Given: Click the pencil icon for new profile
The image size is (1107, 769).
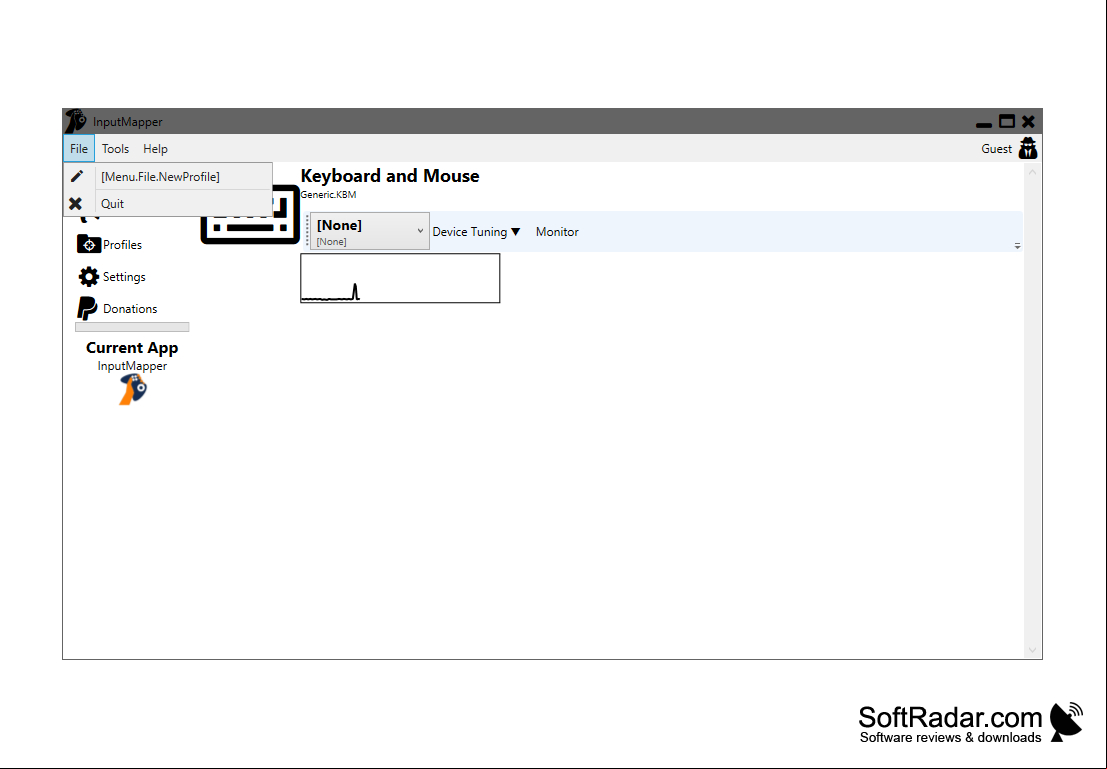Looking at the screenshot, I should (x=77, y=176).
